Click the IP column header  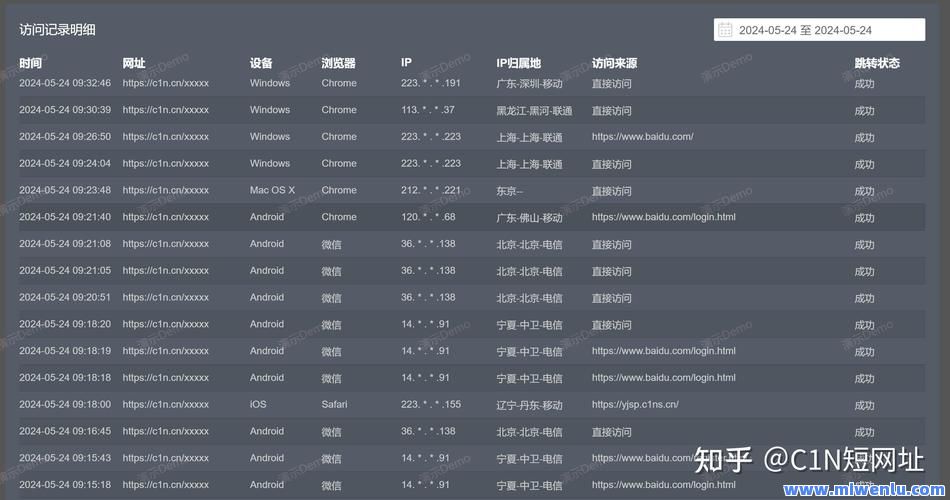click(x=406, y=62)
